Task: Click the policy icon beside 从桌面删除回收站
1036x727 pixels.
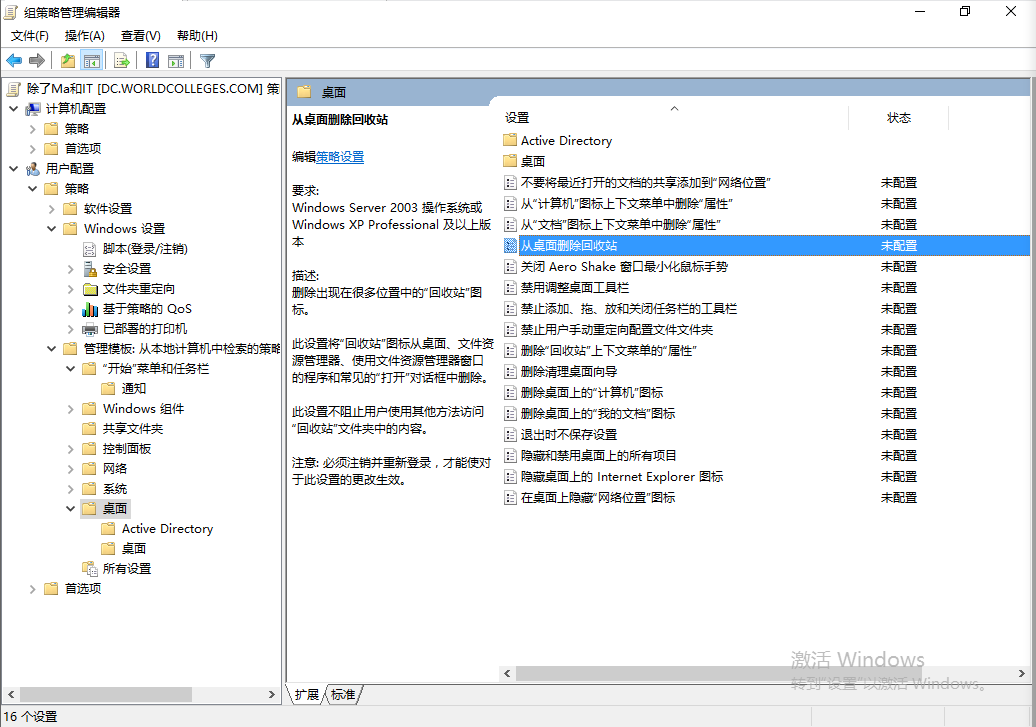Action: point(510,246)
